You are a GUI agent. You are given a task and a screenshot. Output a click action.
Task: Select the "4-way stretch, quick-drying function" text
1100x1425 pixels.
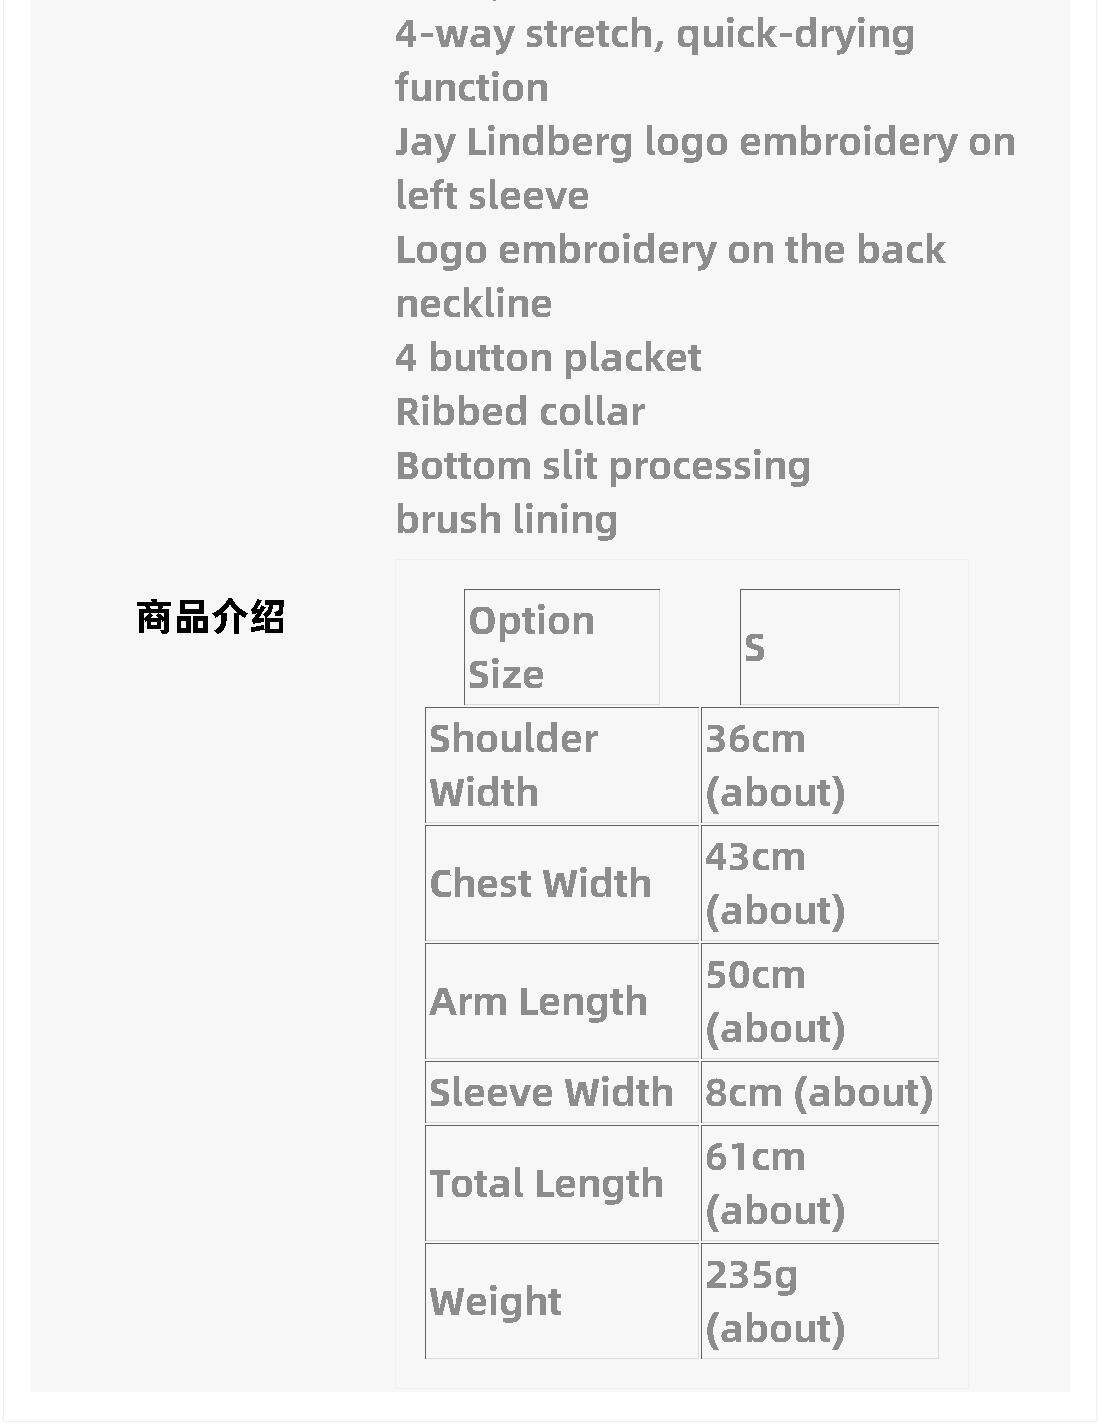click(x=654, y=60)
